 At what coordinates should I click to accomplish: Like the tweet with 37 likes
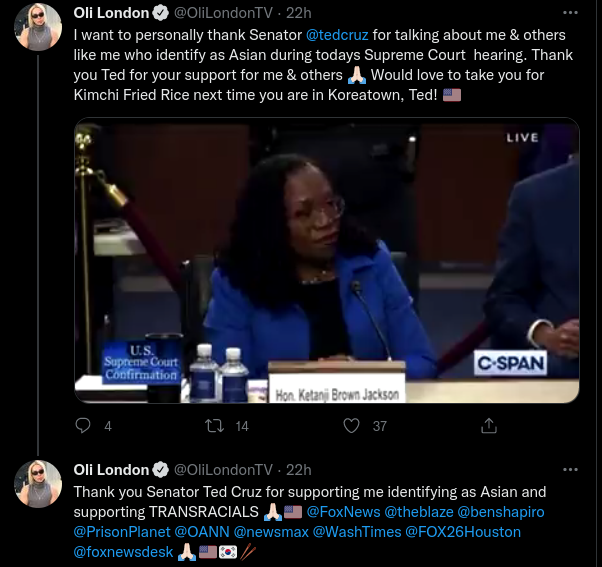pos(351,425)
